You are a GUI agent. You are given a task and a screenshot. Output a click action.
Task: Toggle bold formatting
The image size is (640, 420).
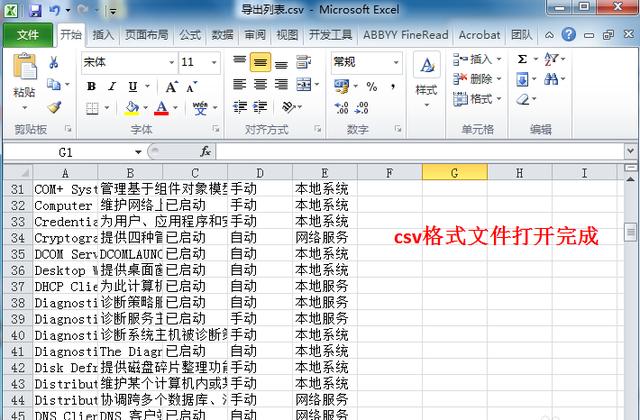click(91, 86)
